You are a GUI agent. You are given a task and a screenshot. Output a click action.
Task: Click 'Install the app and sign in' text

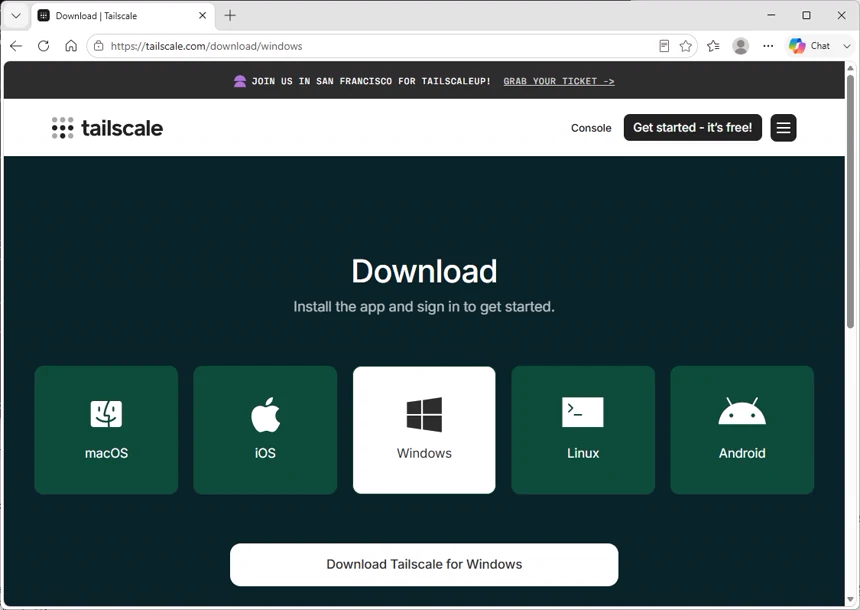424,307
